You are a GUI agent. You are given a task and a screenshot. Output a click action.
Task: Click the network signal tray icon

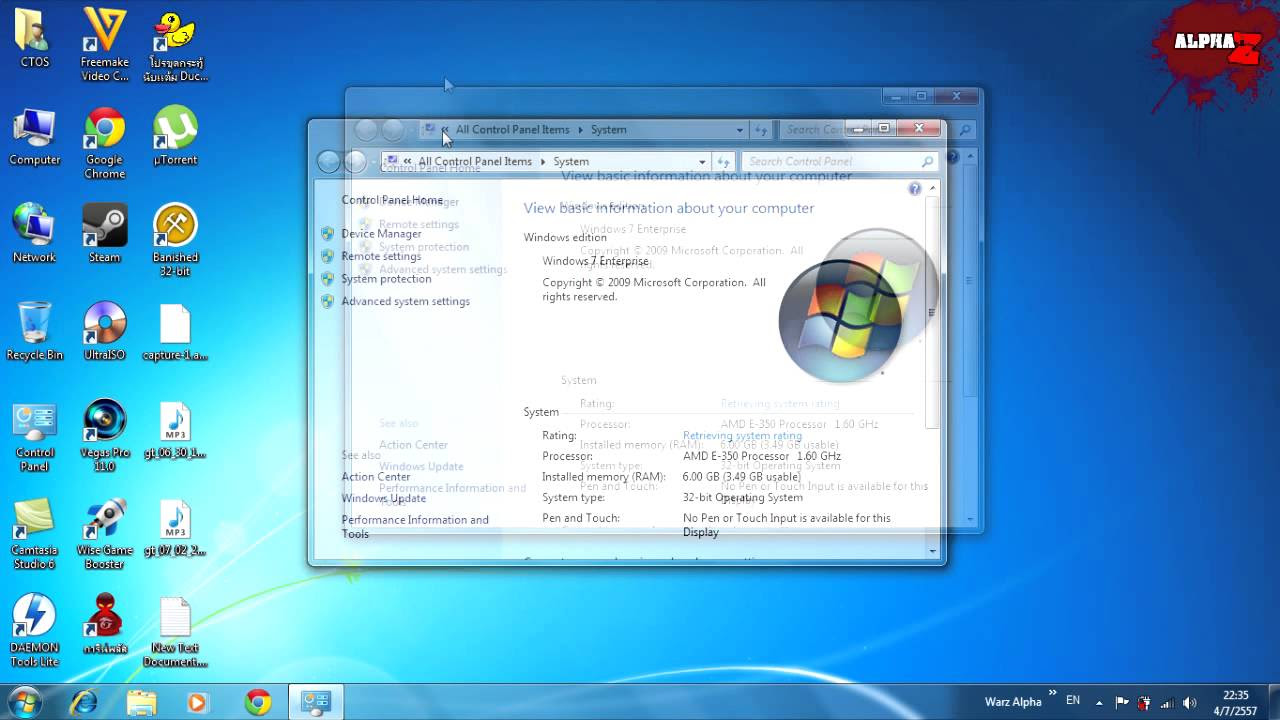tap(1167, 702)
